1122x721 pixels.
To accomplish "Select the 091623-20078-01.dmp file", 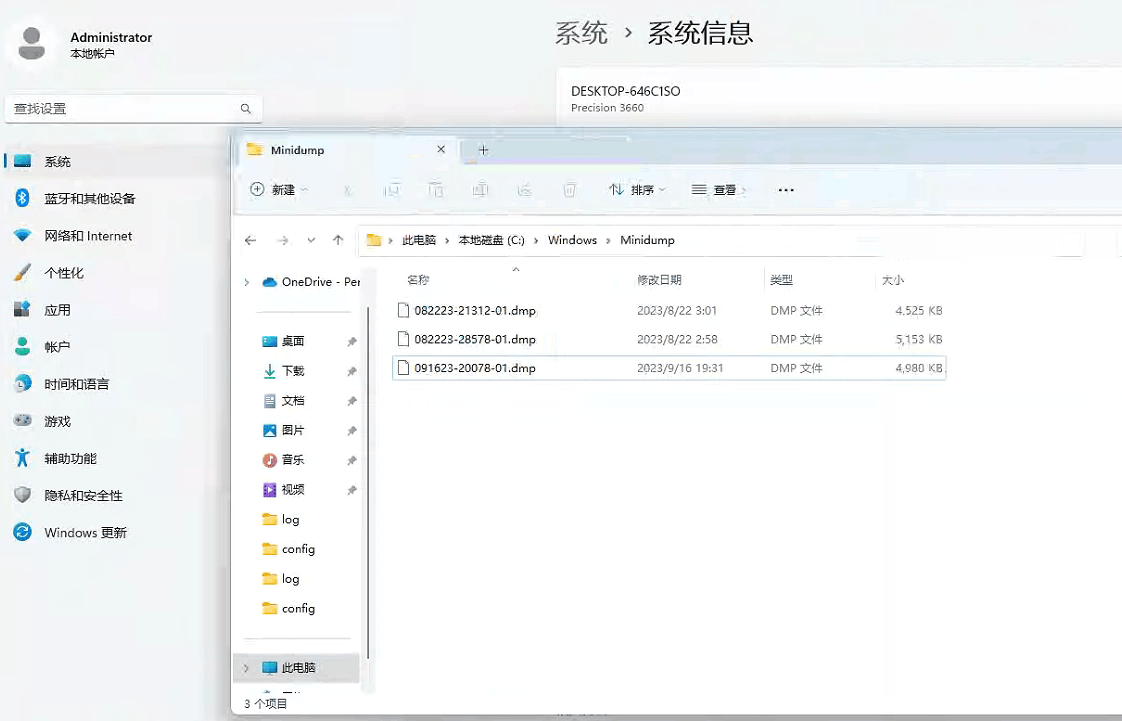I will tap(475, 367).
